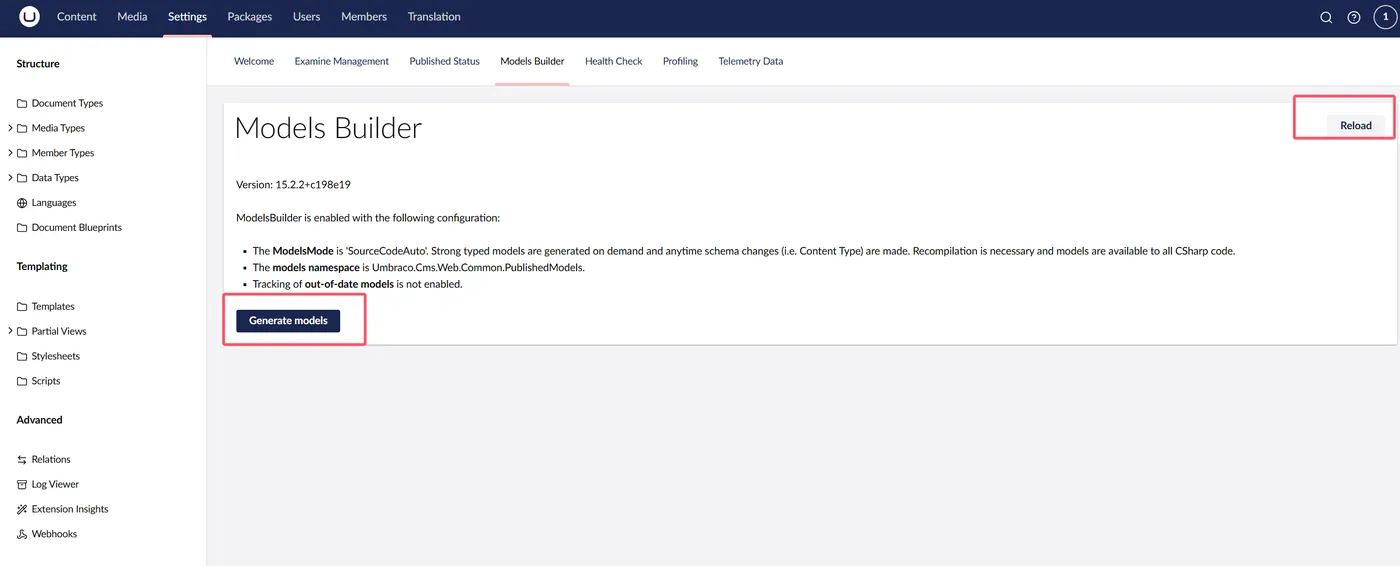
Task: Click the 'Models Builder' page heading
Action: (x=328, y=128)
